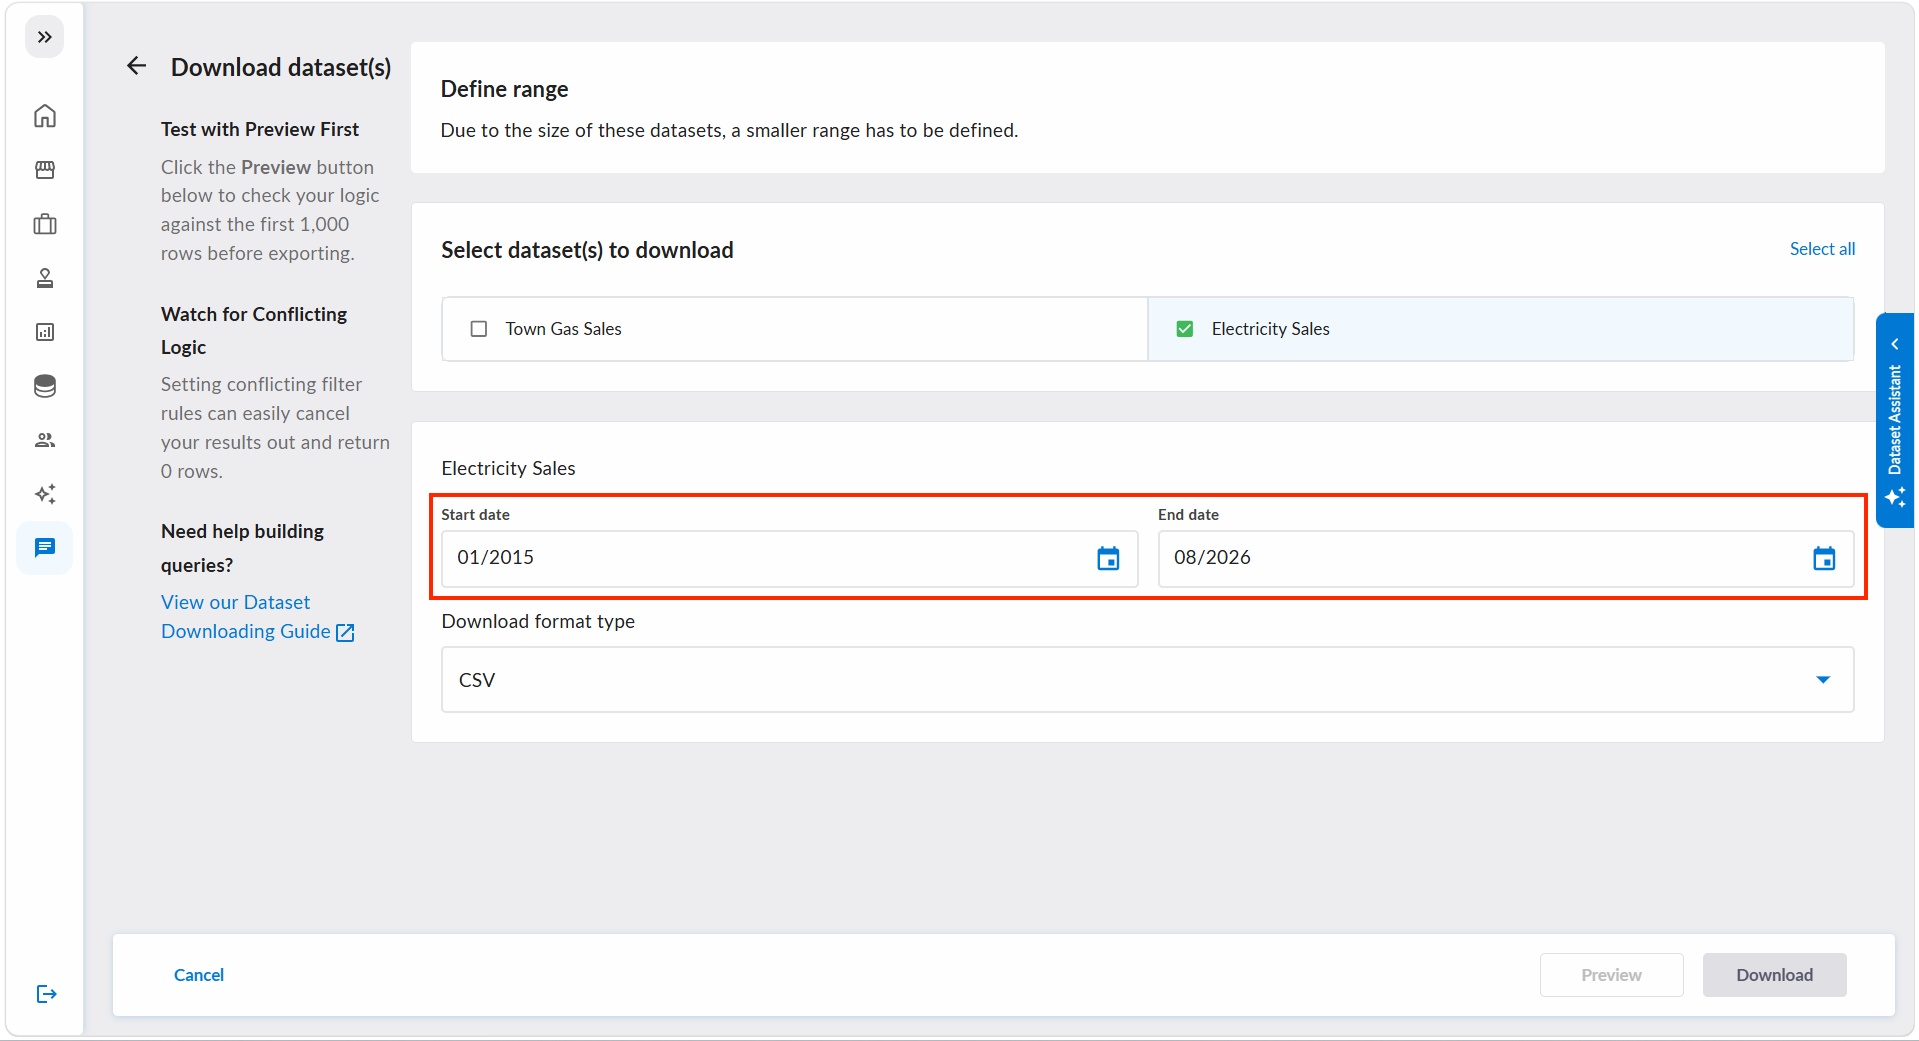Uncheck the Electricity Sales checkbox
Image resolution: width=1919 pixels, height=1041 pixels.
pyautogui.click(x=1185, y=329)
